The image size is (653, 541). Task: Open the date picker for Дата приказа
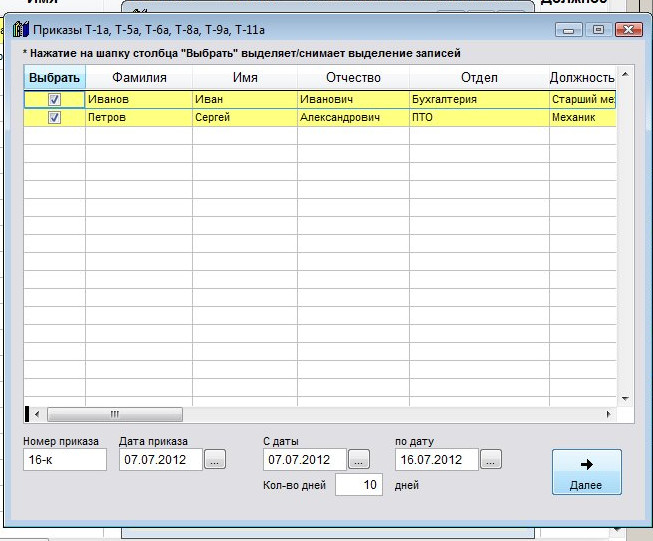pos(215,460)
